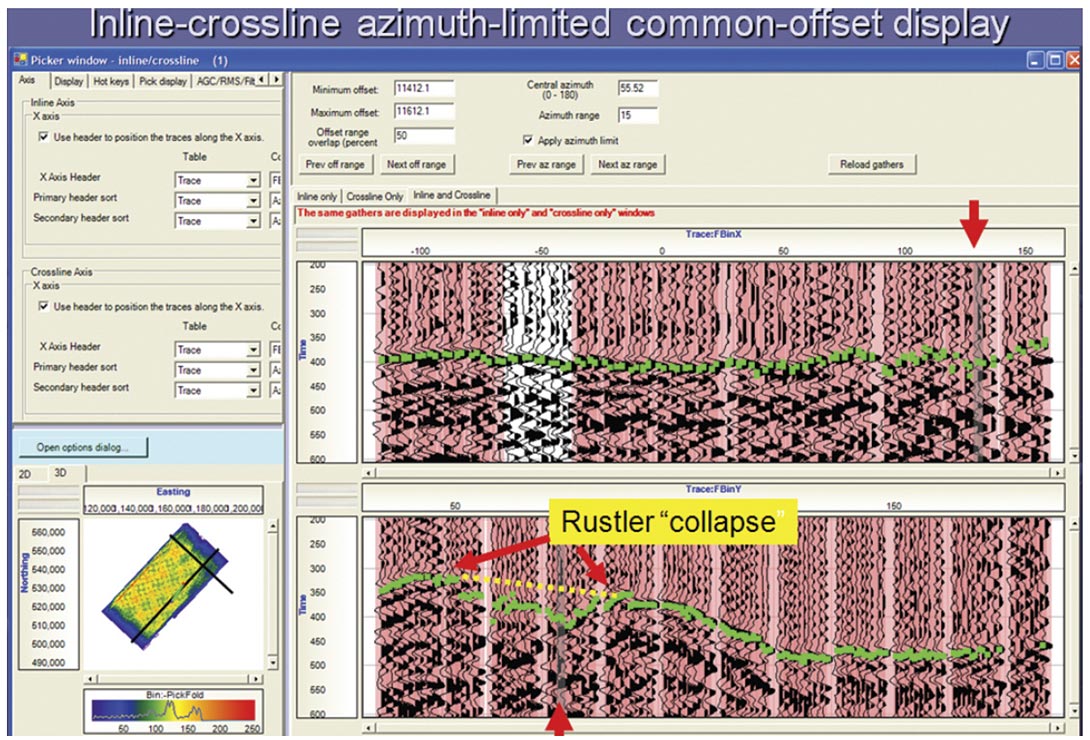Click Prev az range button

pyautogui.click(x=546, y=165)
